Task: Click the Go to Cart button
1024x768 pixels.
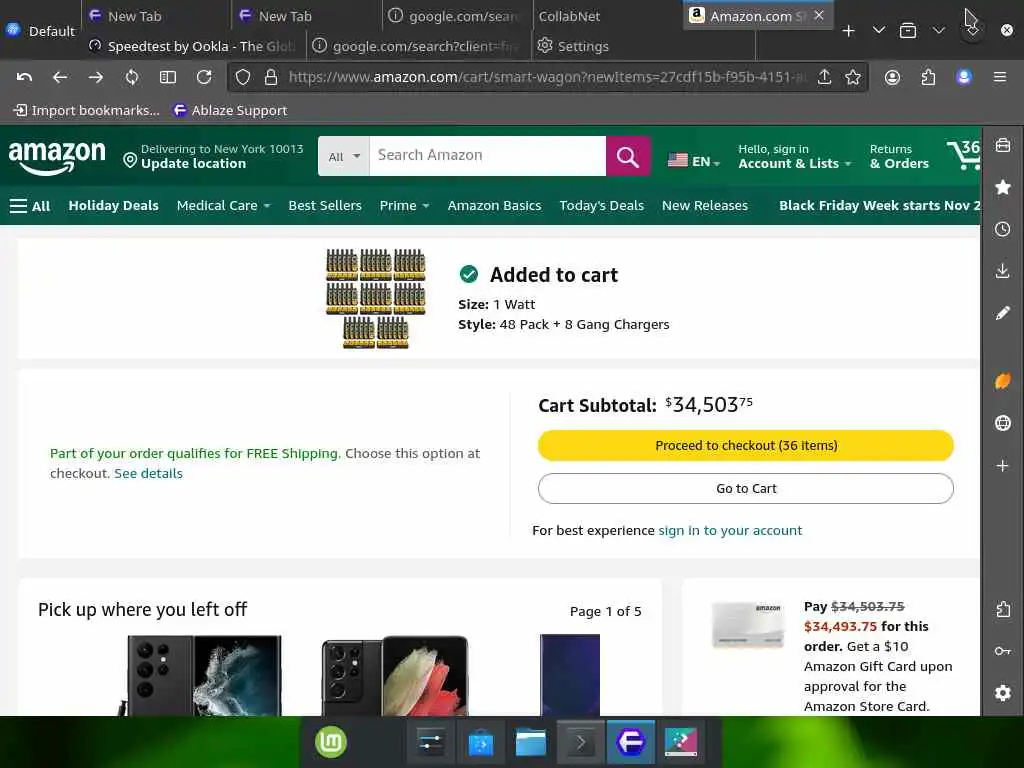Action: (746, 488)
